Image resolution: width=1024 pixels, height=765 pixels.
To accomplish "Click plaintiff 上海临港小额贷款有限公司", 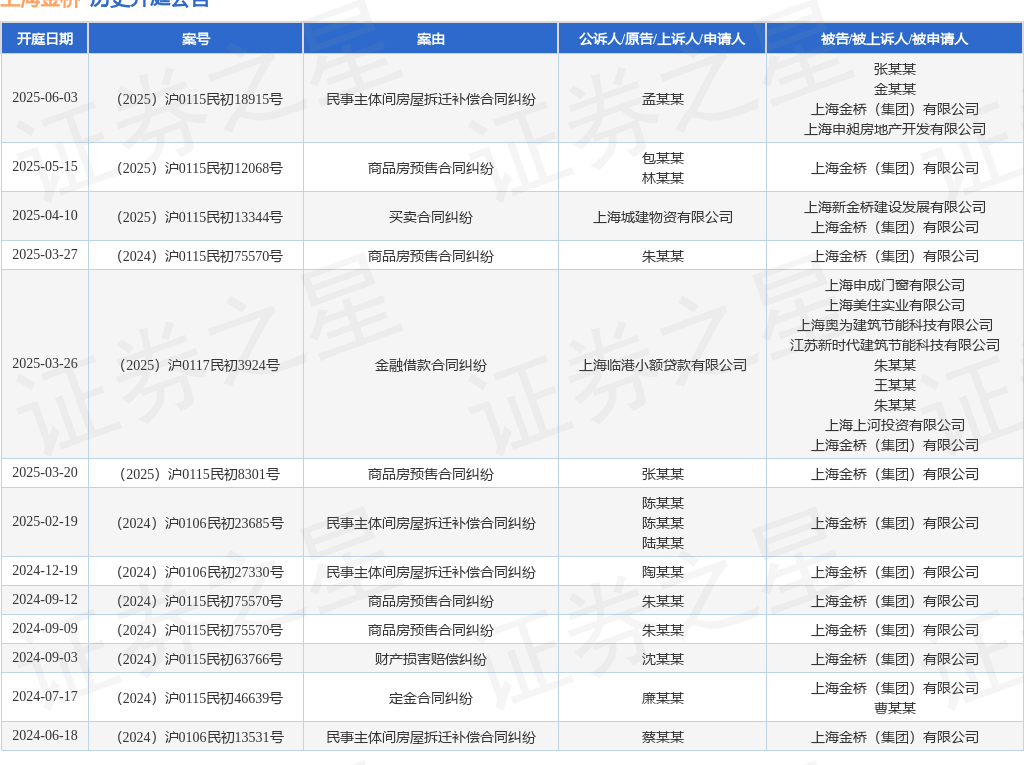I will [662, 365].
